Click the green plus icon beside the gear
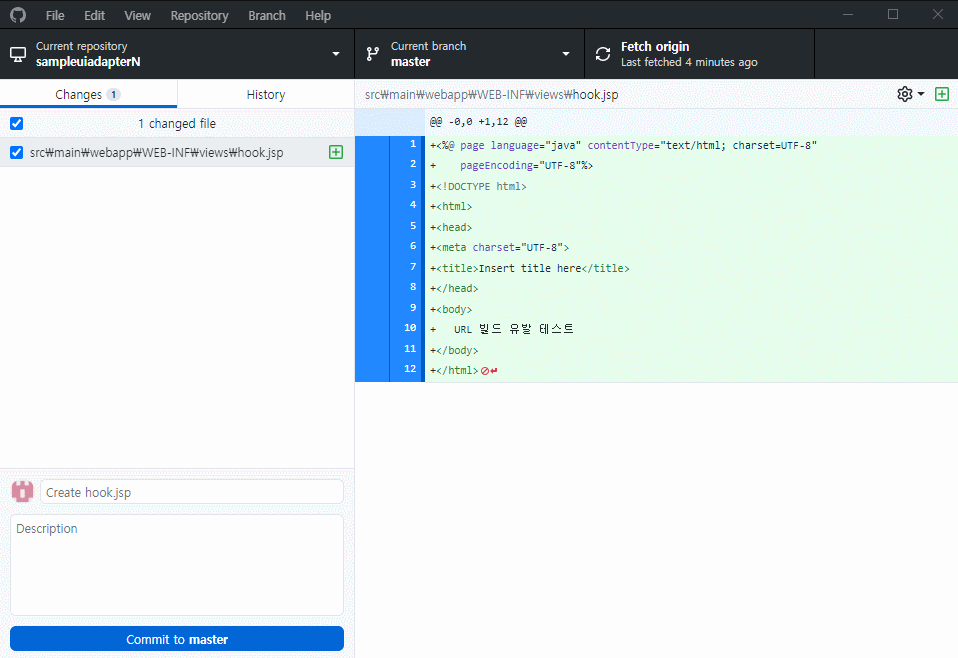Screen dimensions: 958x658 click(941, 93)
